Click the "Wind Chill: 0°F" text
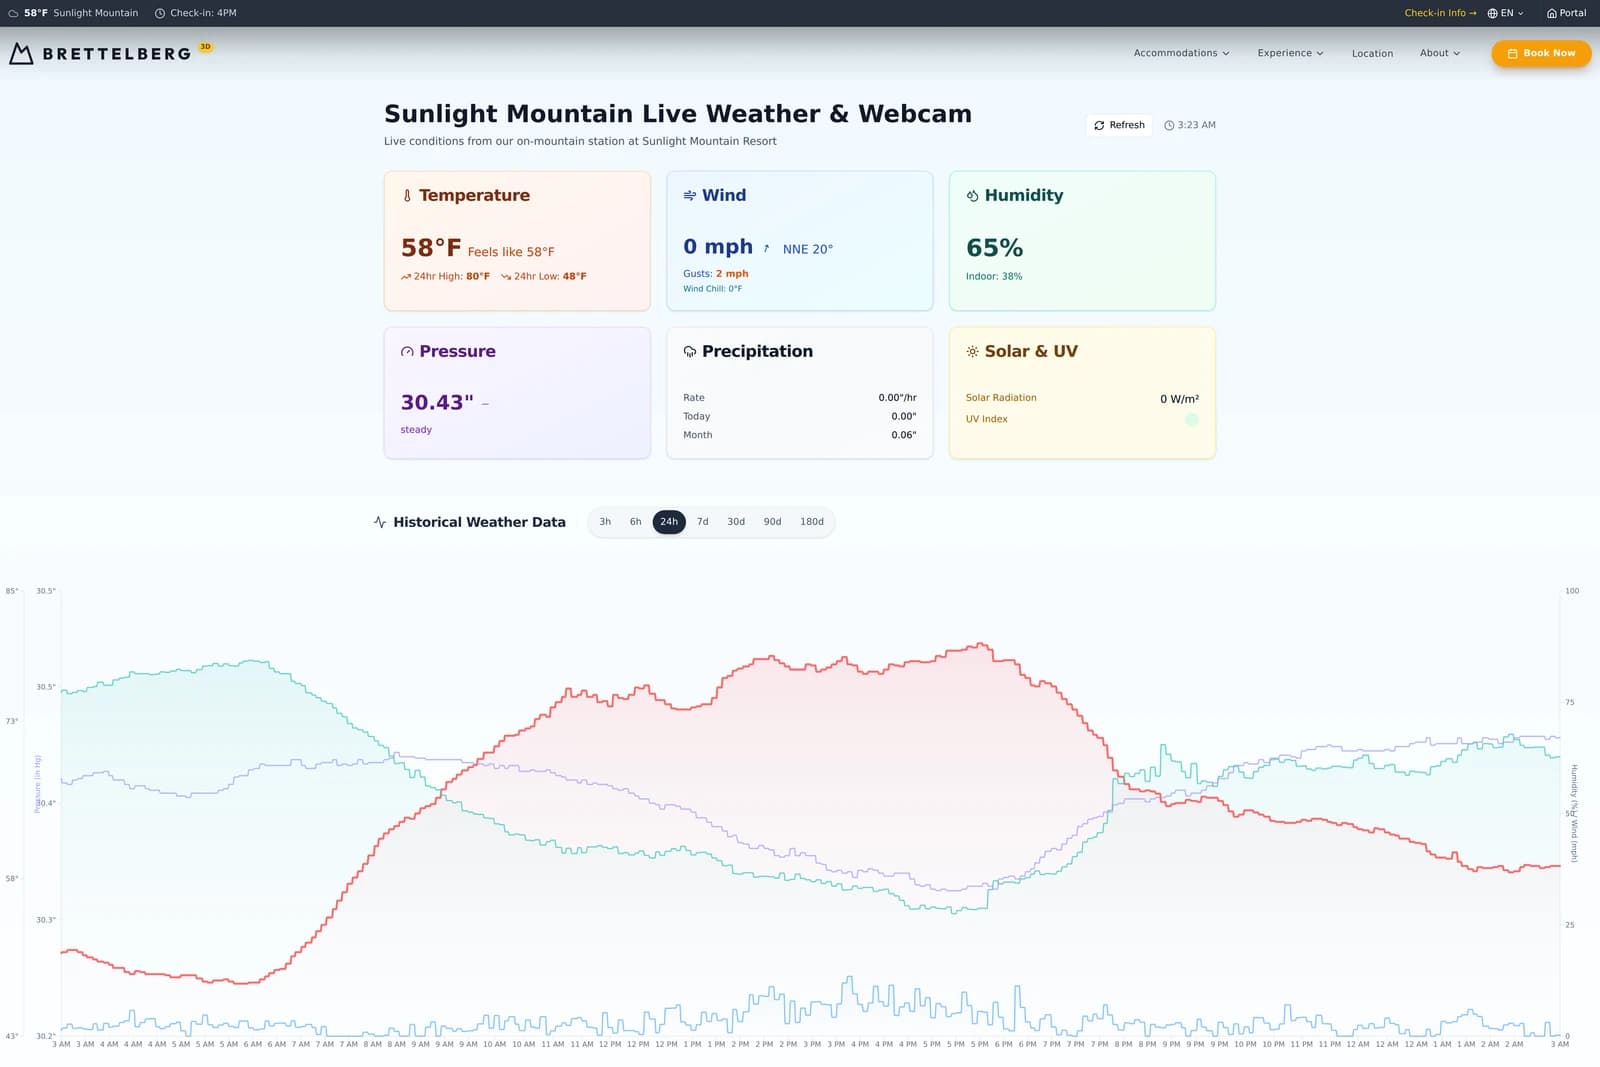 click(713, 289)
